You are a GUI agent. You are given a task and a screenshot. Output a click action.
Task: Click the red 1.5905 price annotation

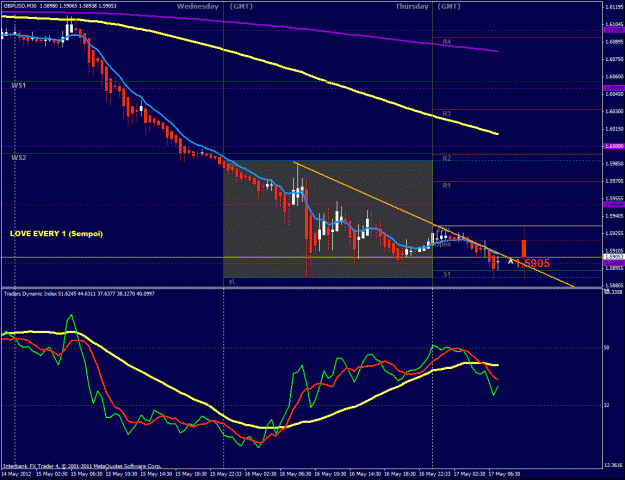(x=533, y=263)
